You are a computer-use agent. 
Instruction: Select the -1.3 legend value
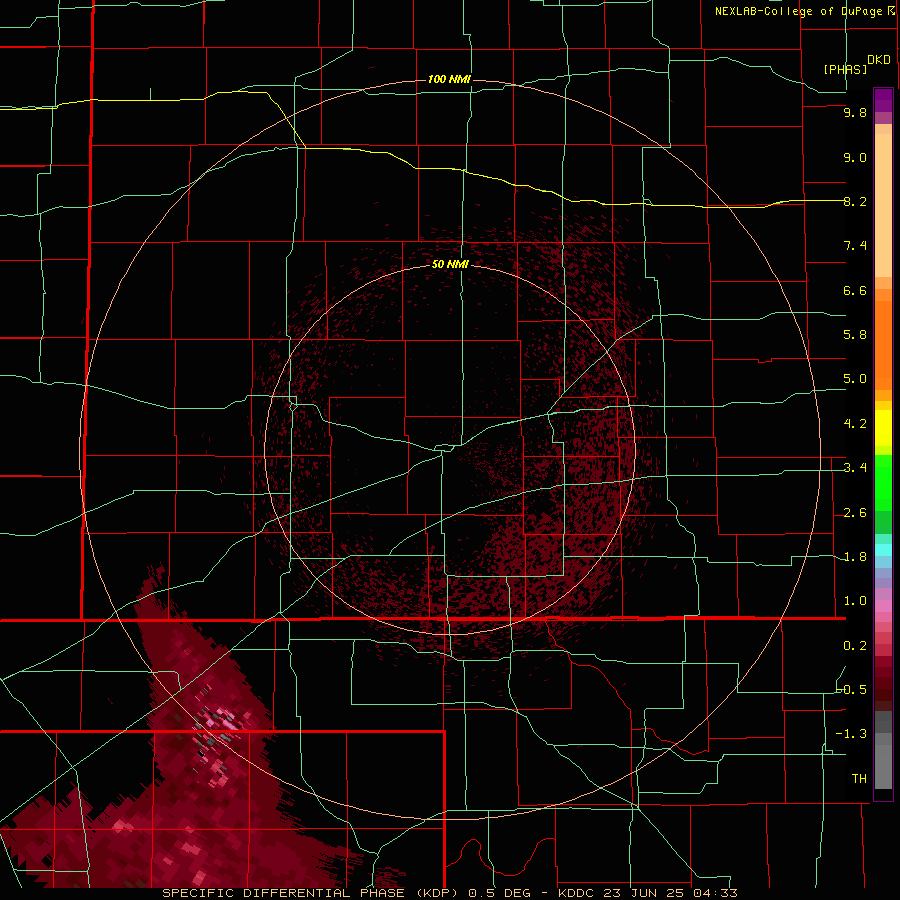point(852,734)
